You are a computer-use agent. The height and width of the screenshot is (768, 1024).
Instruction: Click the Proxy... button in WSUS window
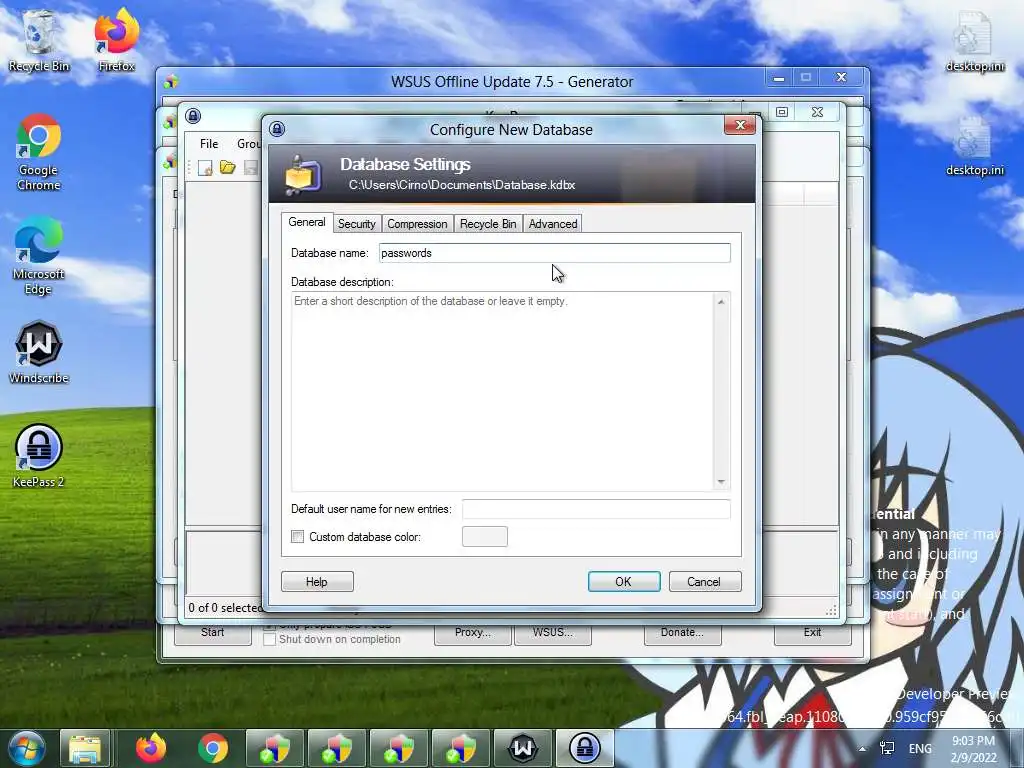pyautogui.click(x=473, y=633)
